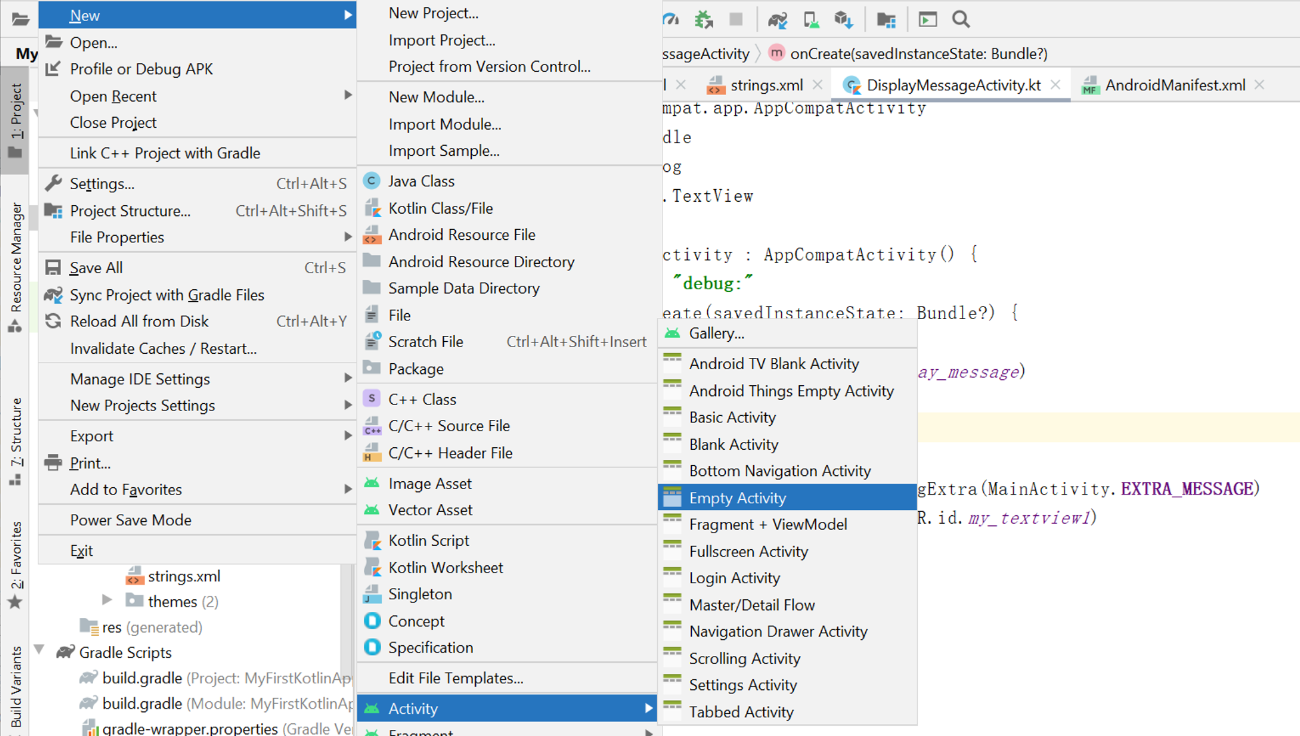Image resolution: width=1300 pixels, height=736 pixels.
Task: Open the Build Variants sidebar tab
Action: 15,690
